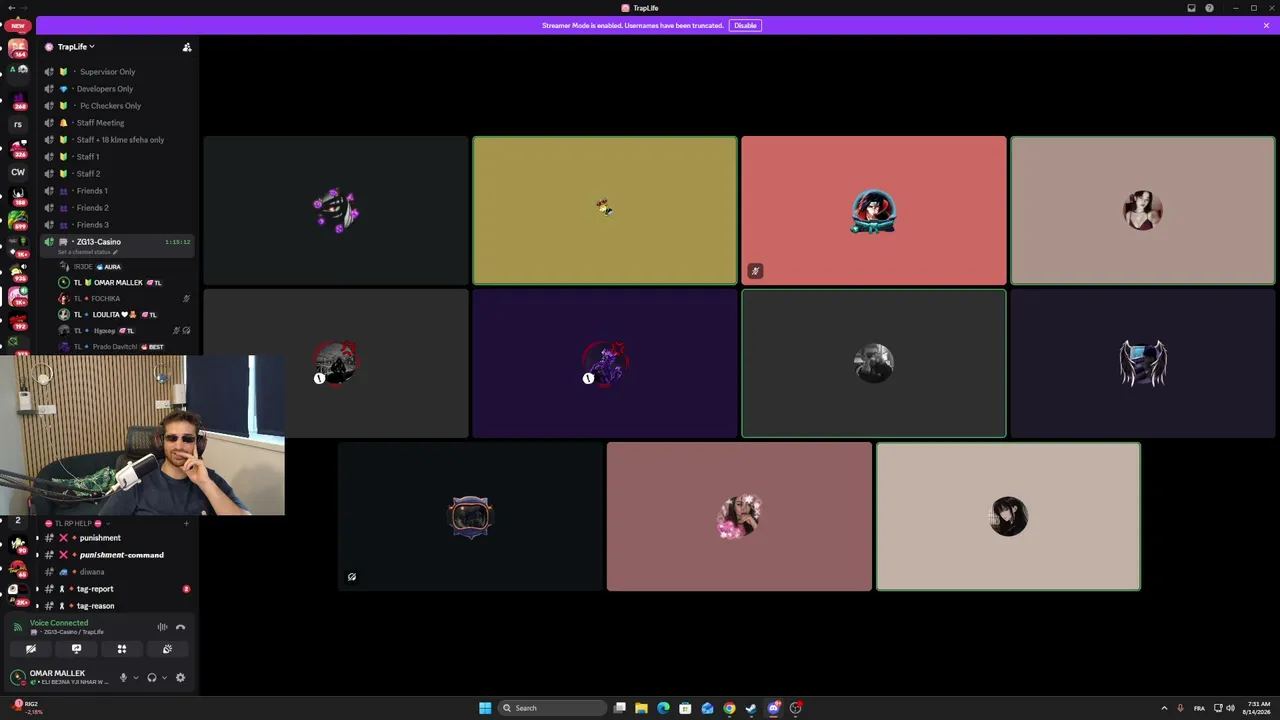Viewport: 1280px width, 720px height.
Task: Share your screen from voice panel
Action: pyautogui.click(x=76, y=649)
